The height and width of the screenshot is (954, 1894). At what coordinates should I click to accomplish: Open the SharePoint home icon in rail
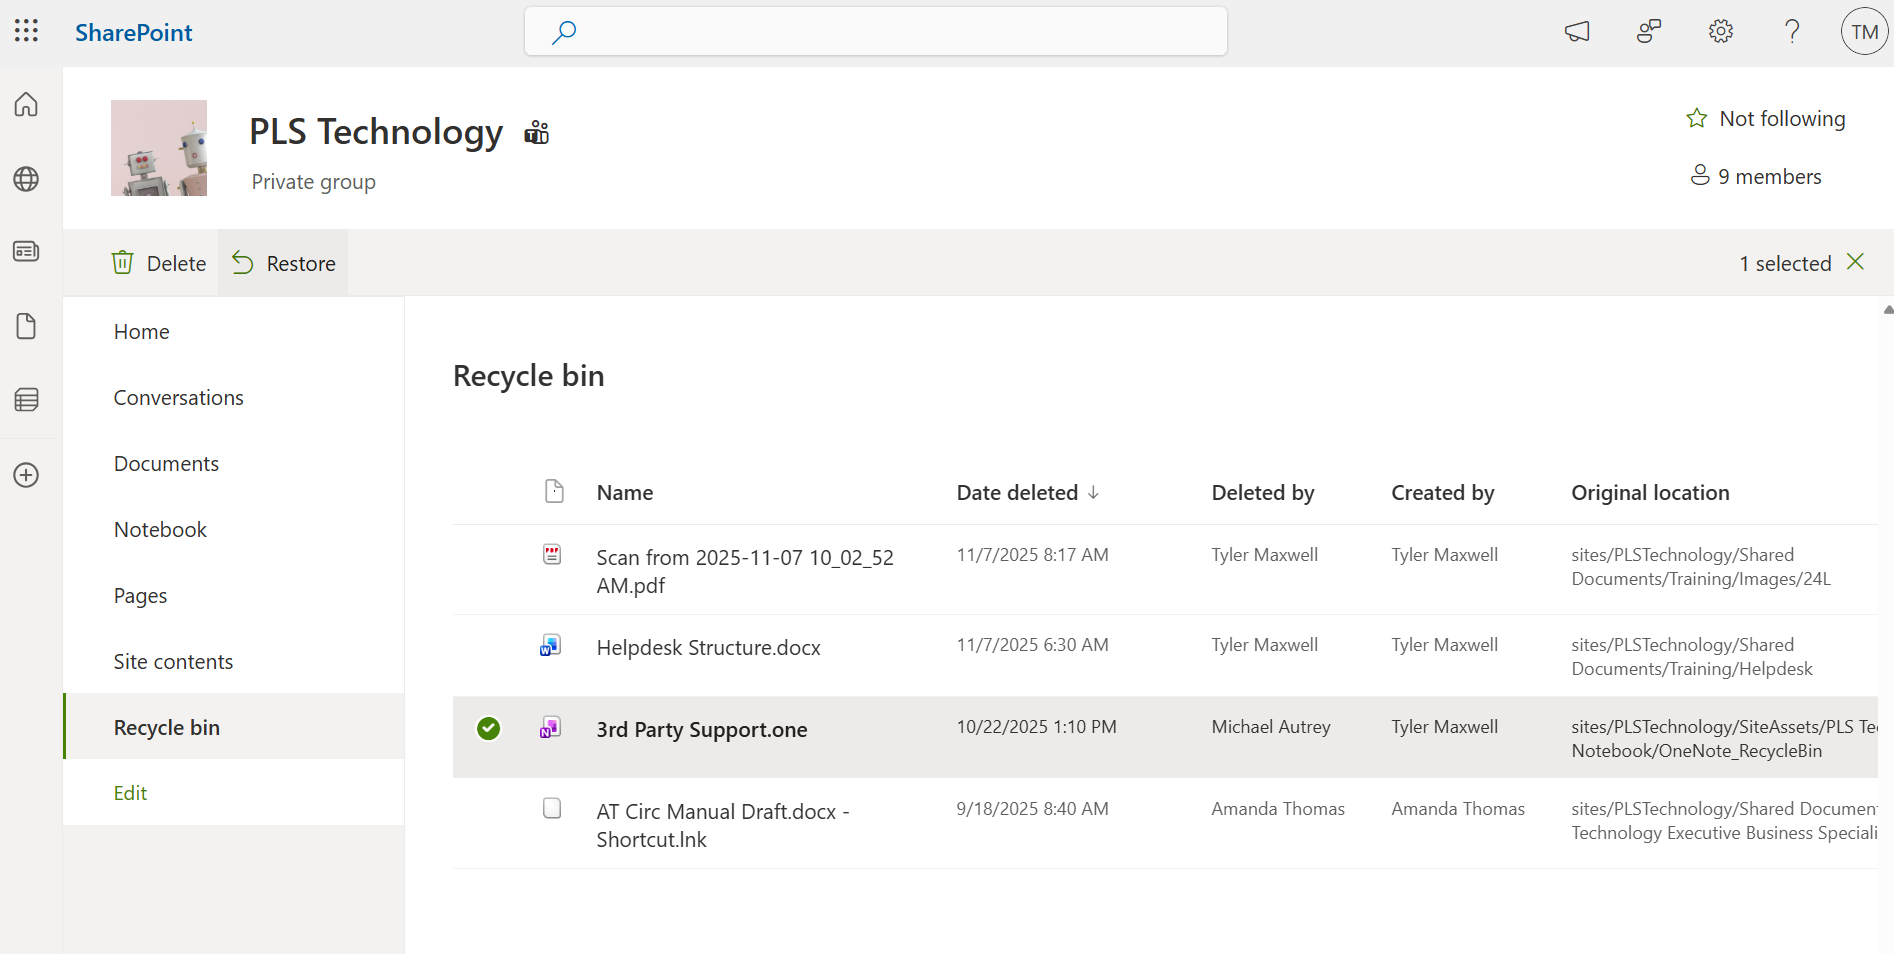pos(26,105)
